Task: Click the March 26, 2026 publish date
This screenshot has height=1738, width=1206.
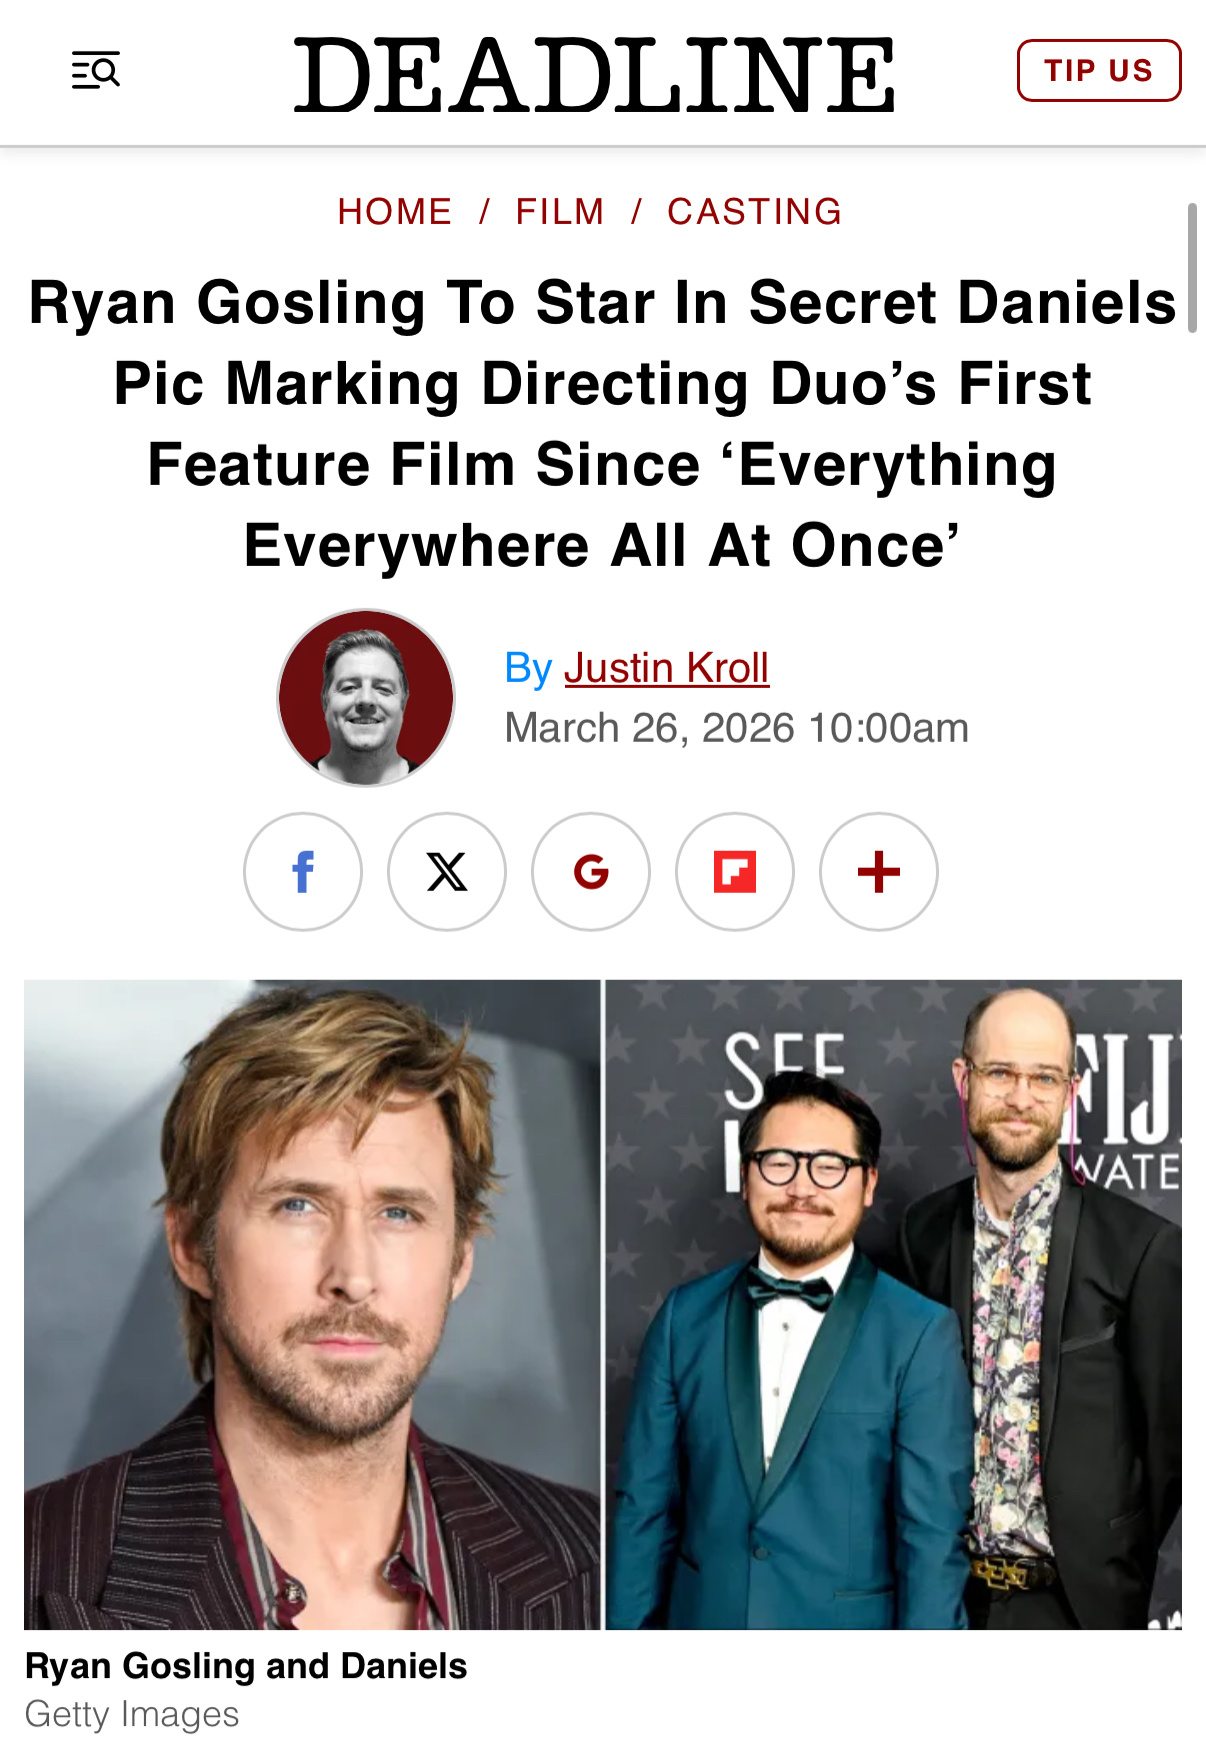Action: [x=737, y=728]
